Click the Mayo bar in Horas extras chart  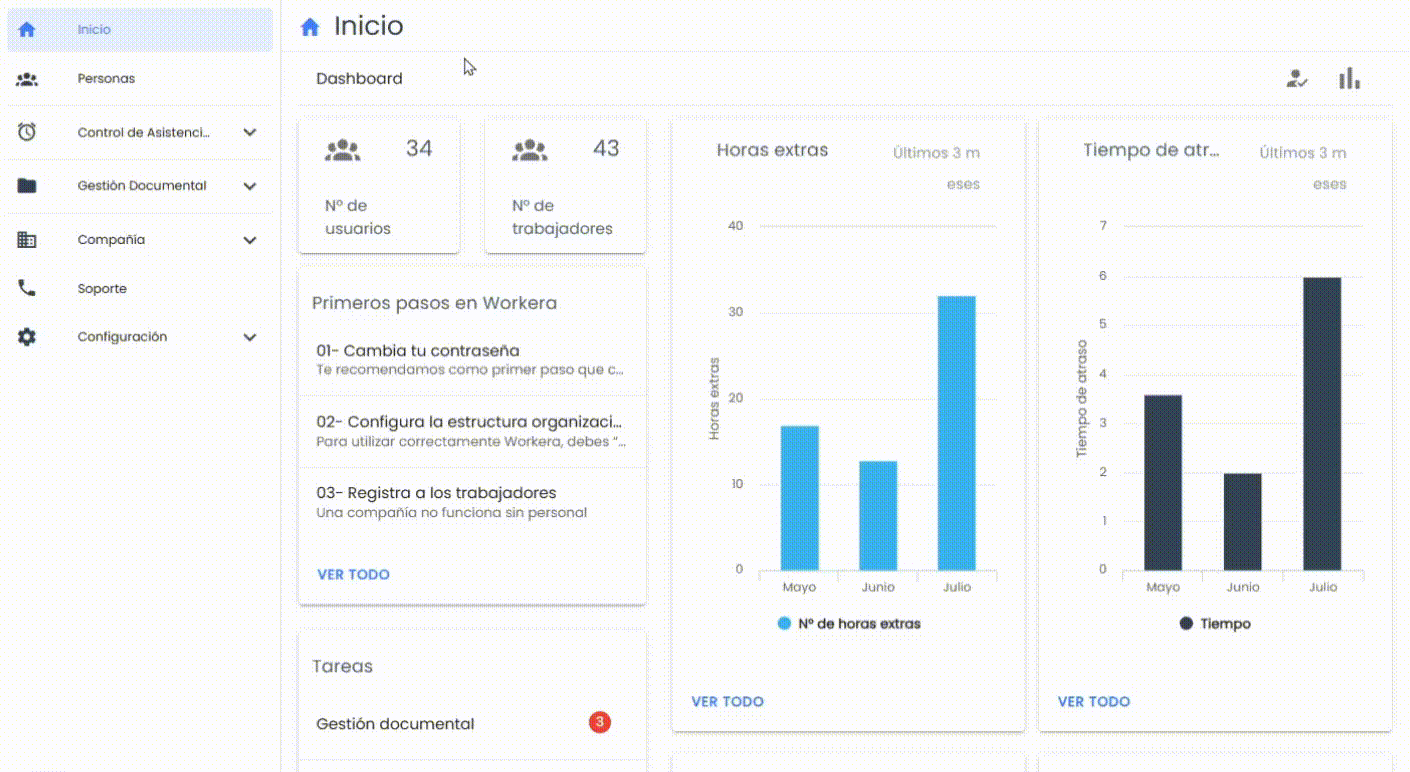click(x=799, y=498)
